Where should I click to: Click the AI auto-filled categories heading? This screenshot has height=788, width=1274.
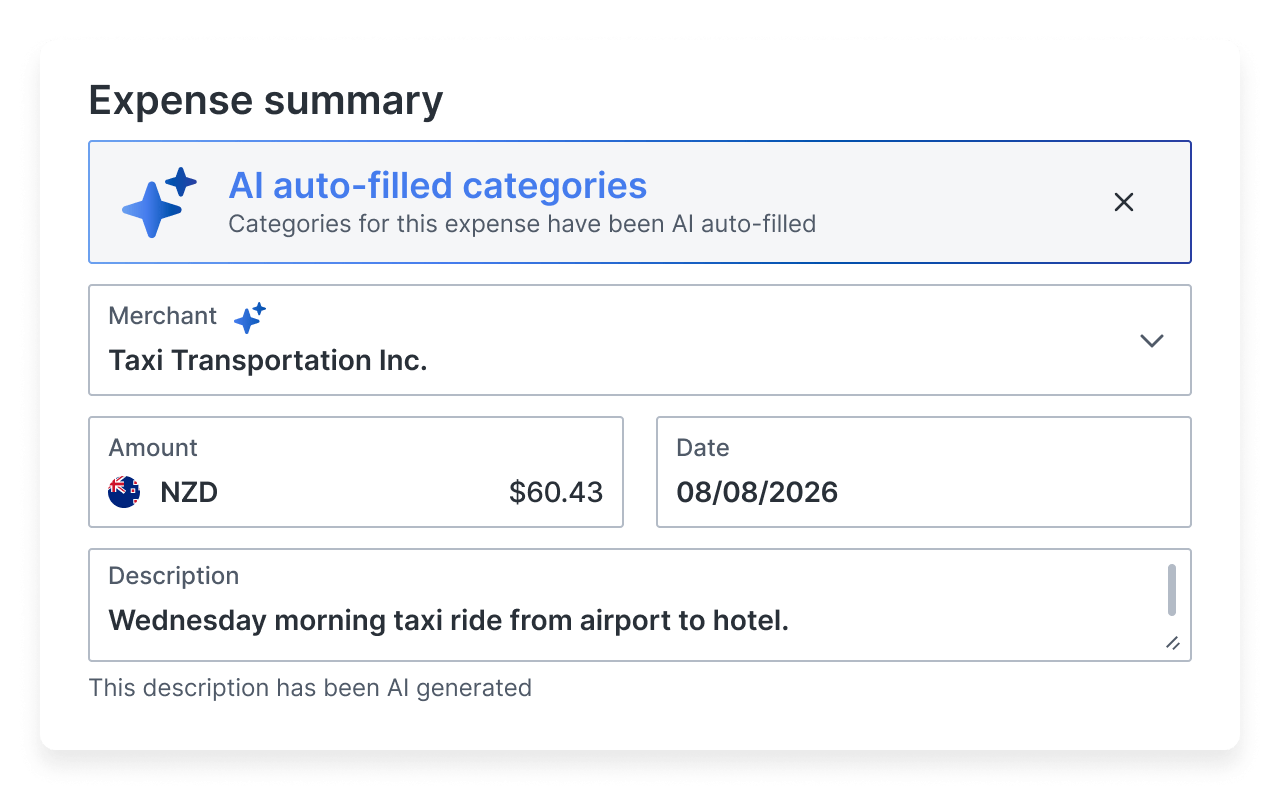[438, 186]
